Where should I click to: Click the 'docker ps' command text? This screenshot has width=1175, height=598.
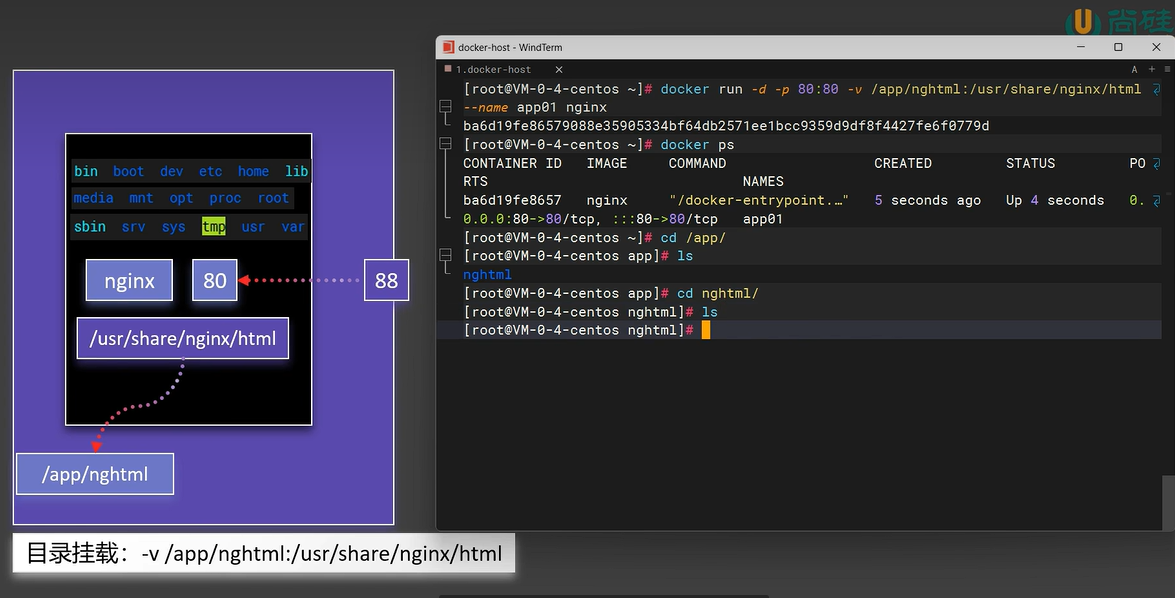(x=697, y=145)
